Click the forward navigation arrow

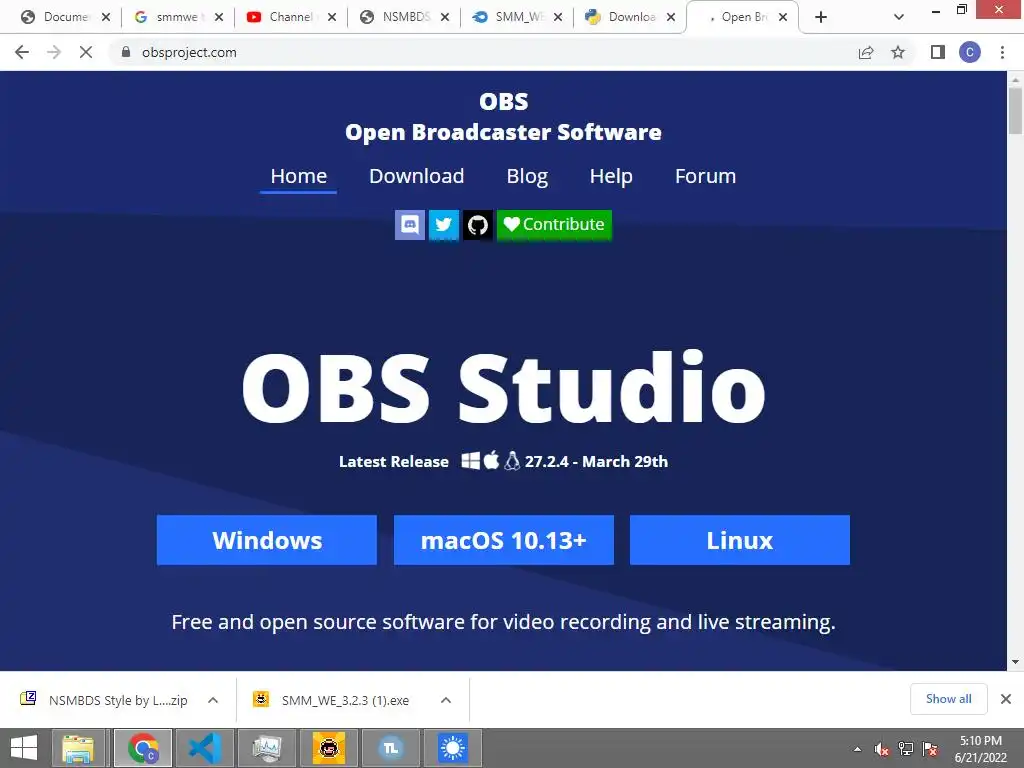54,52
